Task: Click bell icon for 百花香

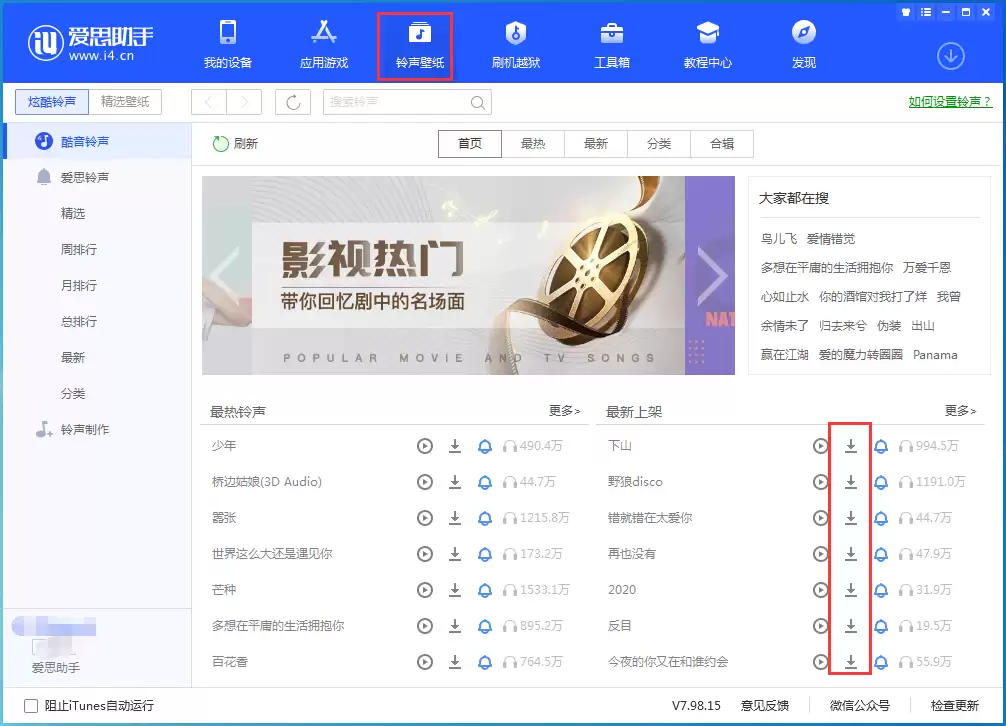Action: pyautogui.click(x=485, y=662)
